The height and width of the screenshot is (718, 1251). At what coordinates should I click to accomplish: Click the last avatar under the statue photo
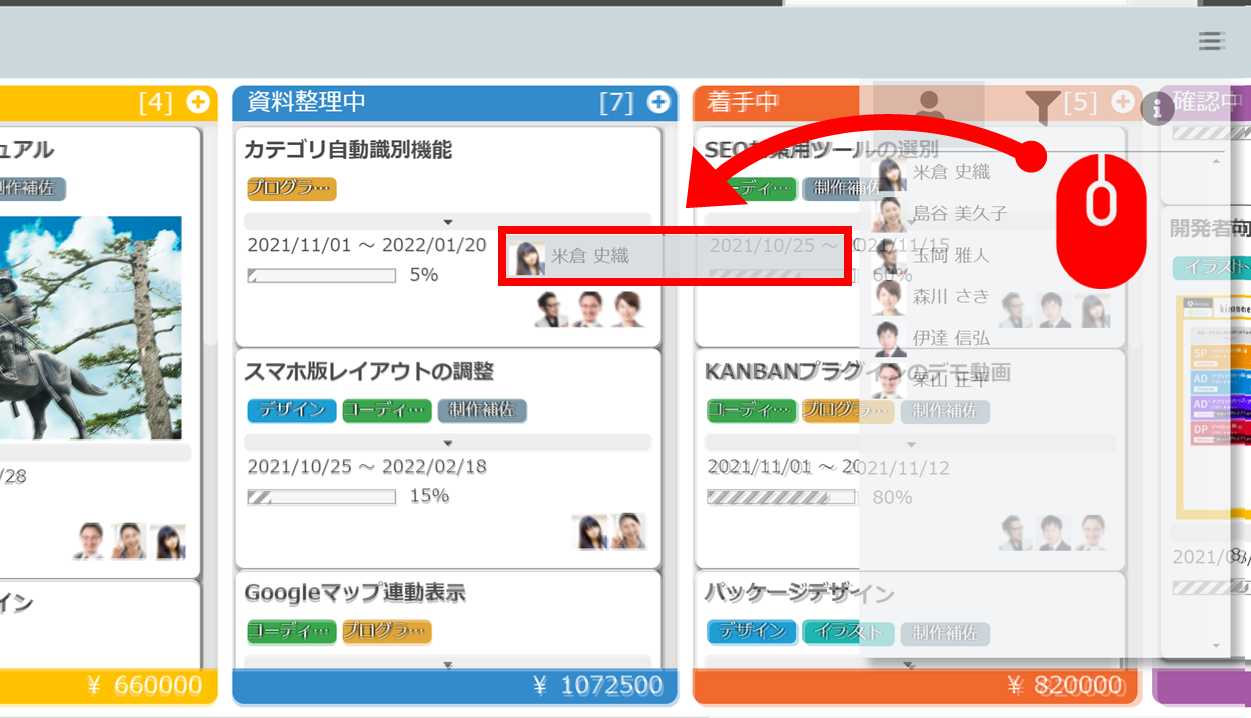(168, 541)
